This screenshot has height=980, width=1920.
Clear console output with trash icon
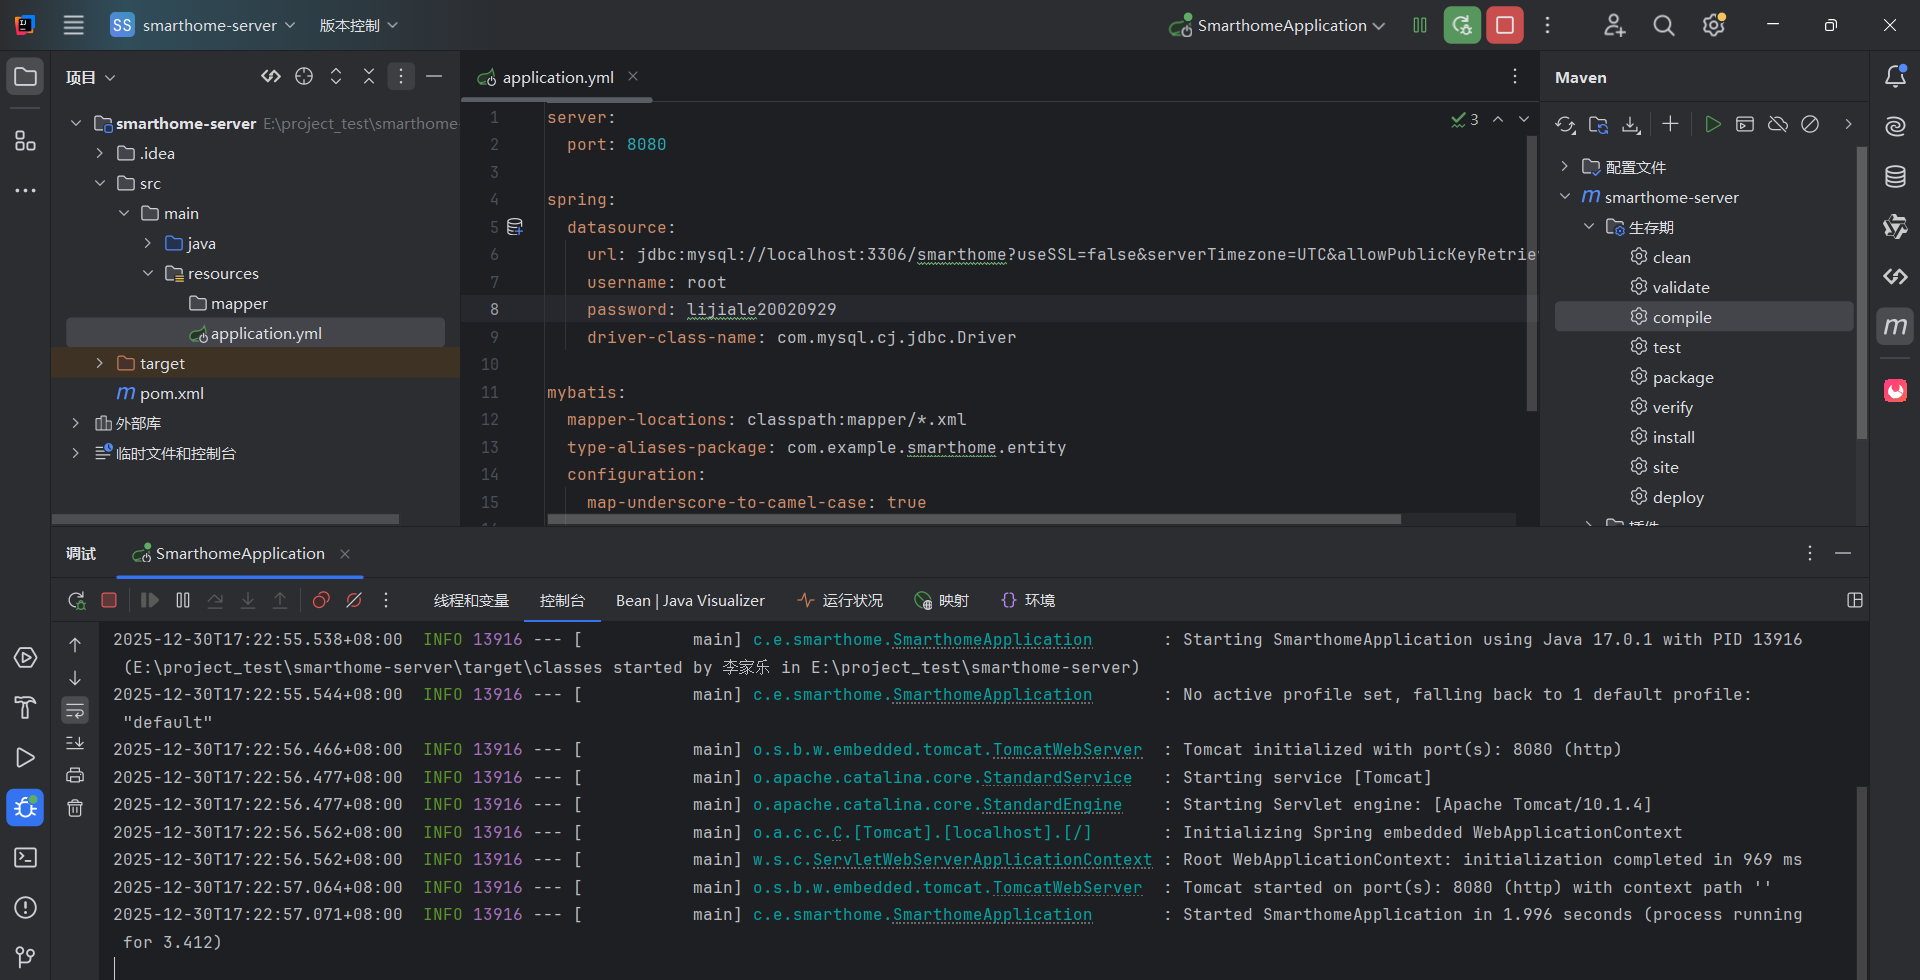click(x=75, y=808)
